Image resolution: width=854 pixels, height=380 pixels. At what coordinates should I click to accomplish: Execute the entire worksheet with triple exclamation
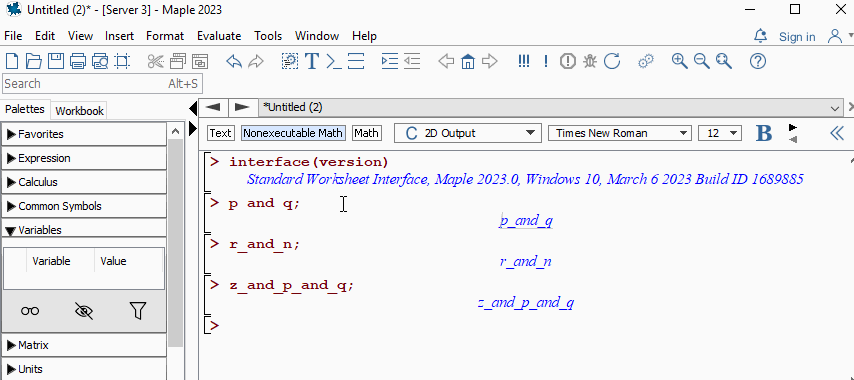(523, 61)
